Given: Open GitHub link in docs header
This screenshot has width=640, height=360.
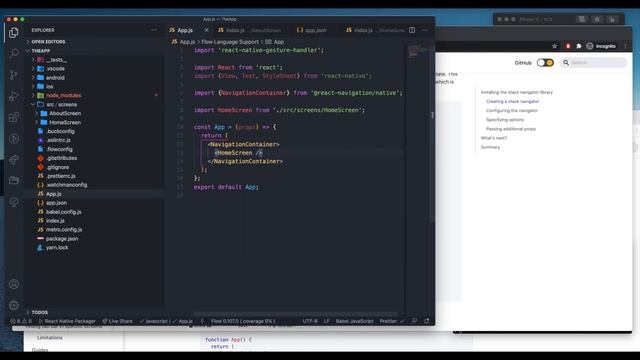Looking at the screenshot, I should pyautogui.click(x=523, y=63).
